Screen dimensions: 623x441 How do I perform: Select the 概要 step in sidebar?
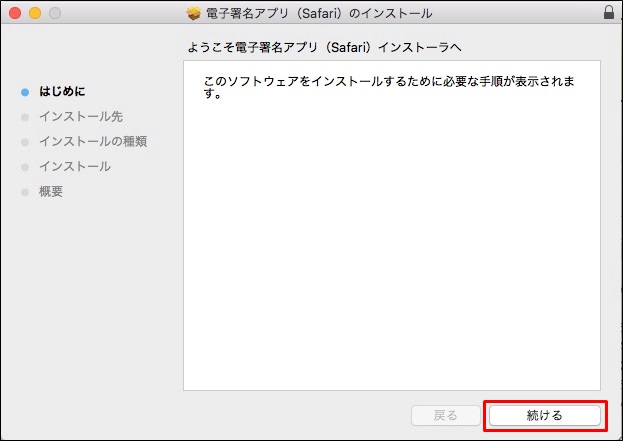(51, 191)
